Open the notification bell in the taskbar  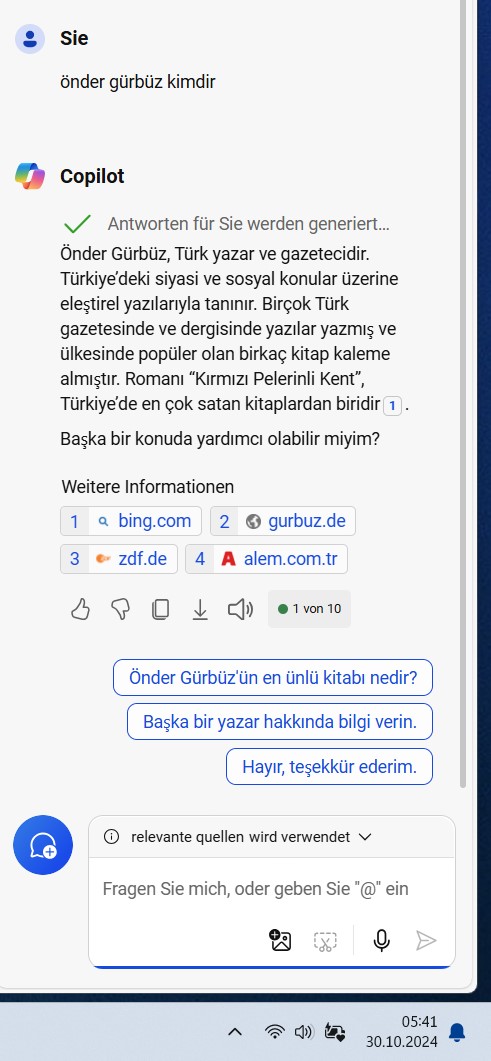click(x=457, y=1032)
